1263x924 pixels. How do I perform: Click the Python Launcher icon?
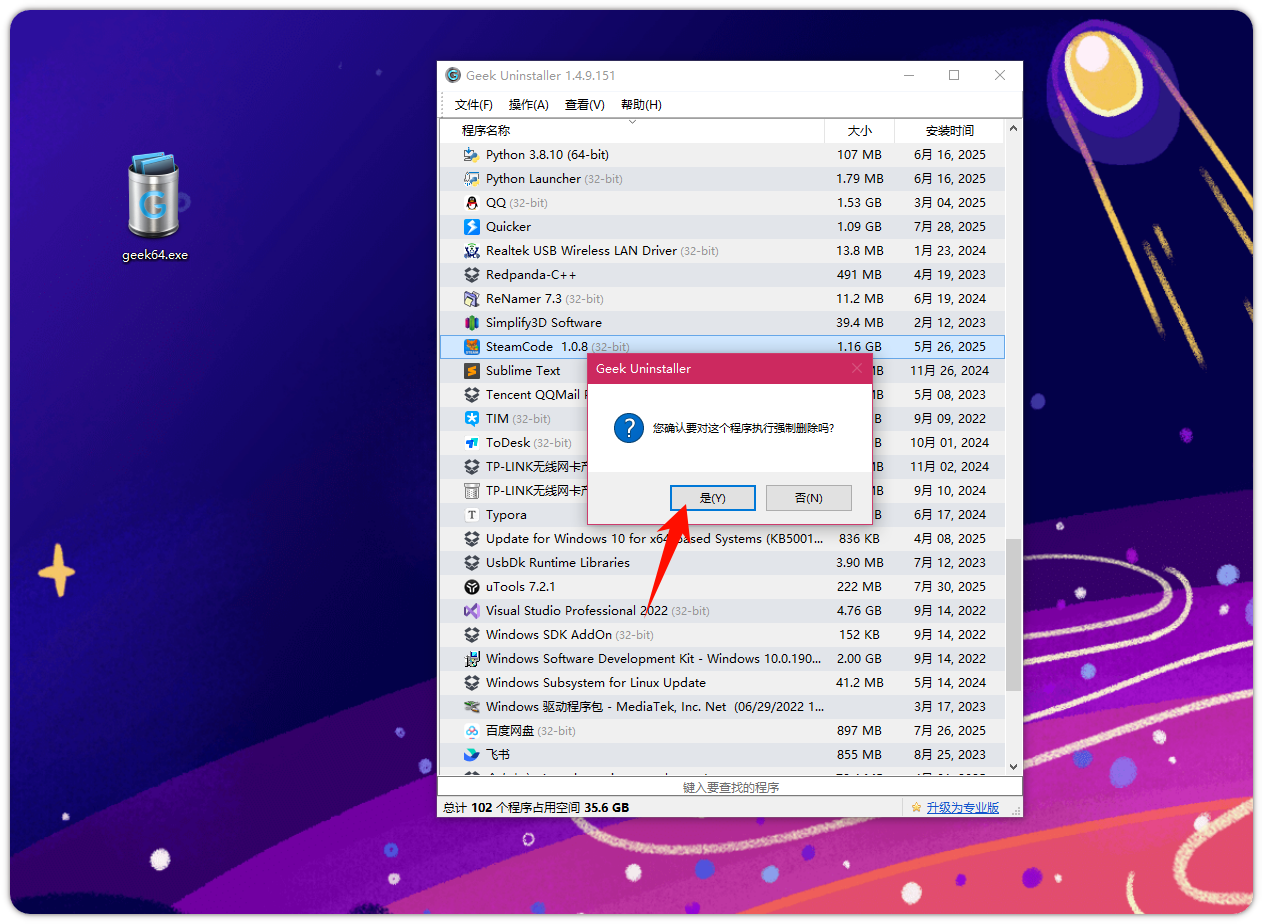point(472,179)
